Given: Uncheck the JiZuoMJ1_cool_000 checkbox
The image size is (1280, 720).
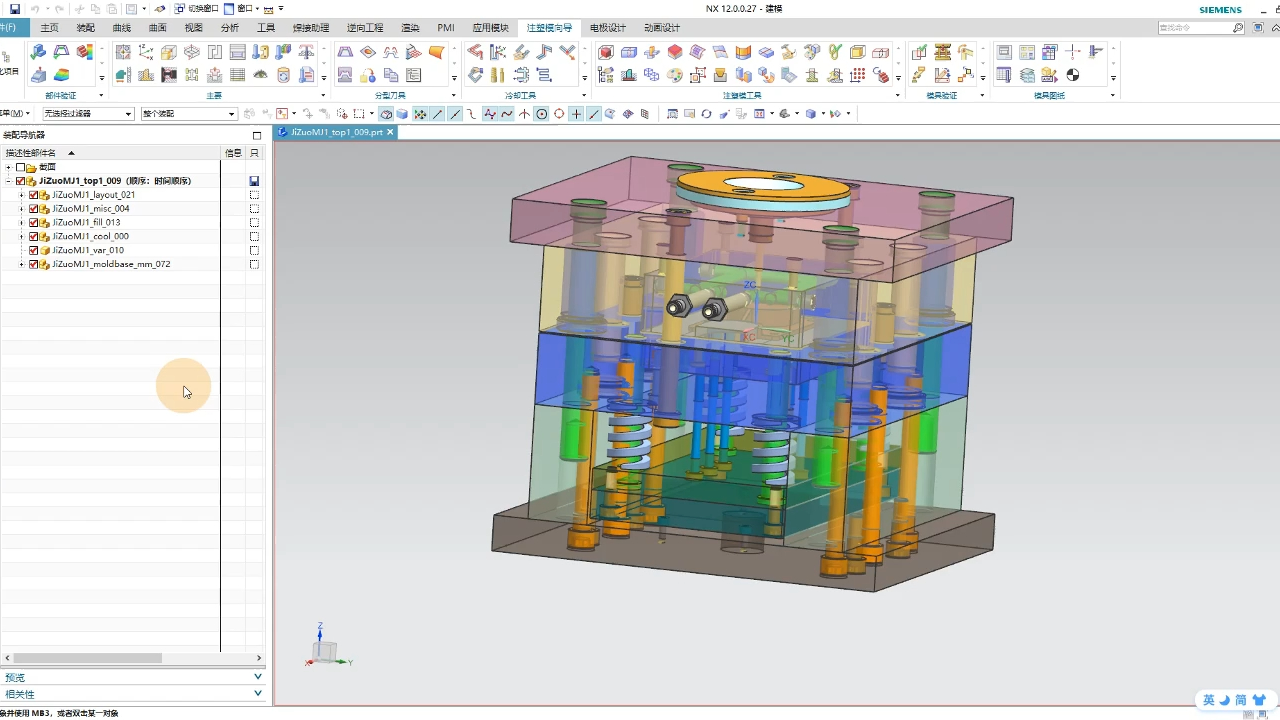Looking at the screenshot, I should coord(33,237).
